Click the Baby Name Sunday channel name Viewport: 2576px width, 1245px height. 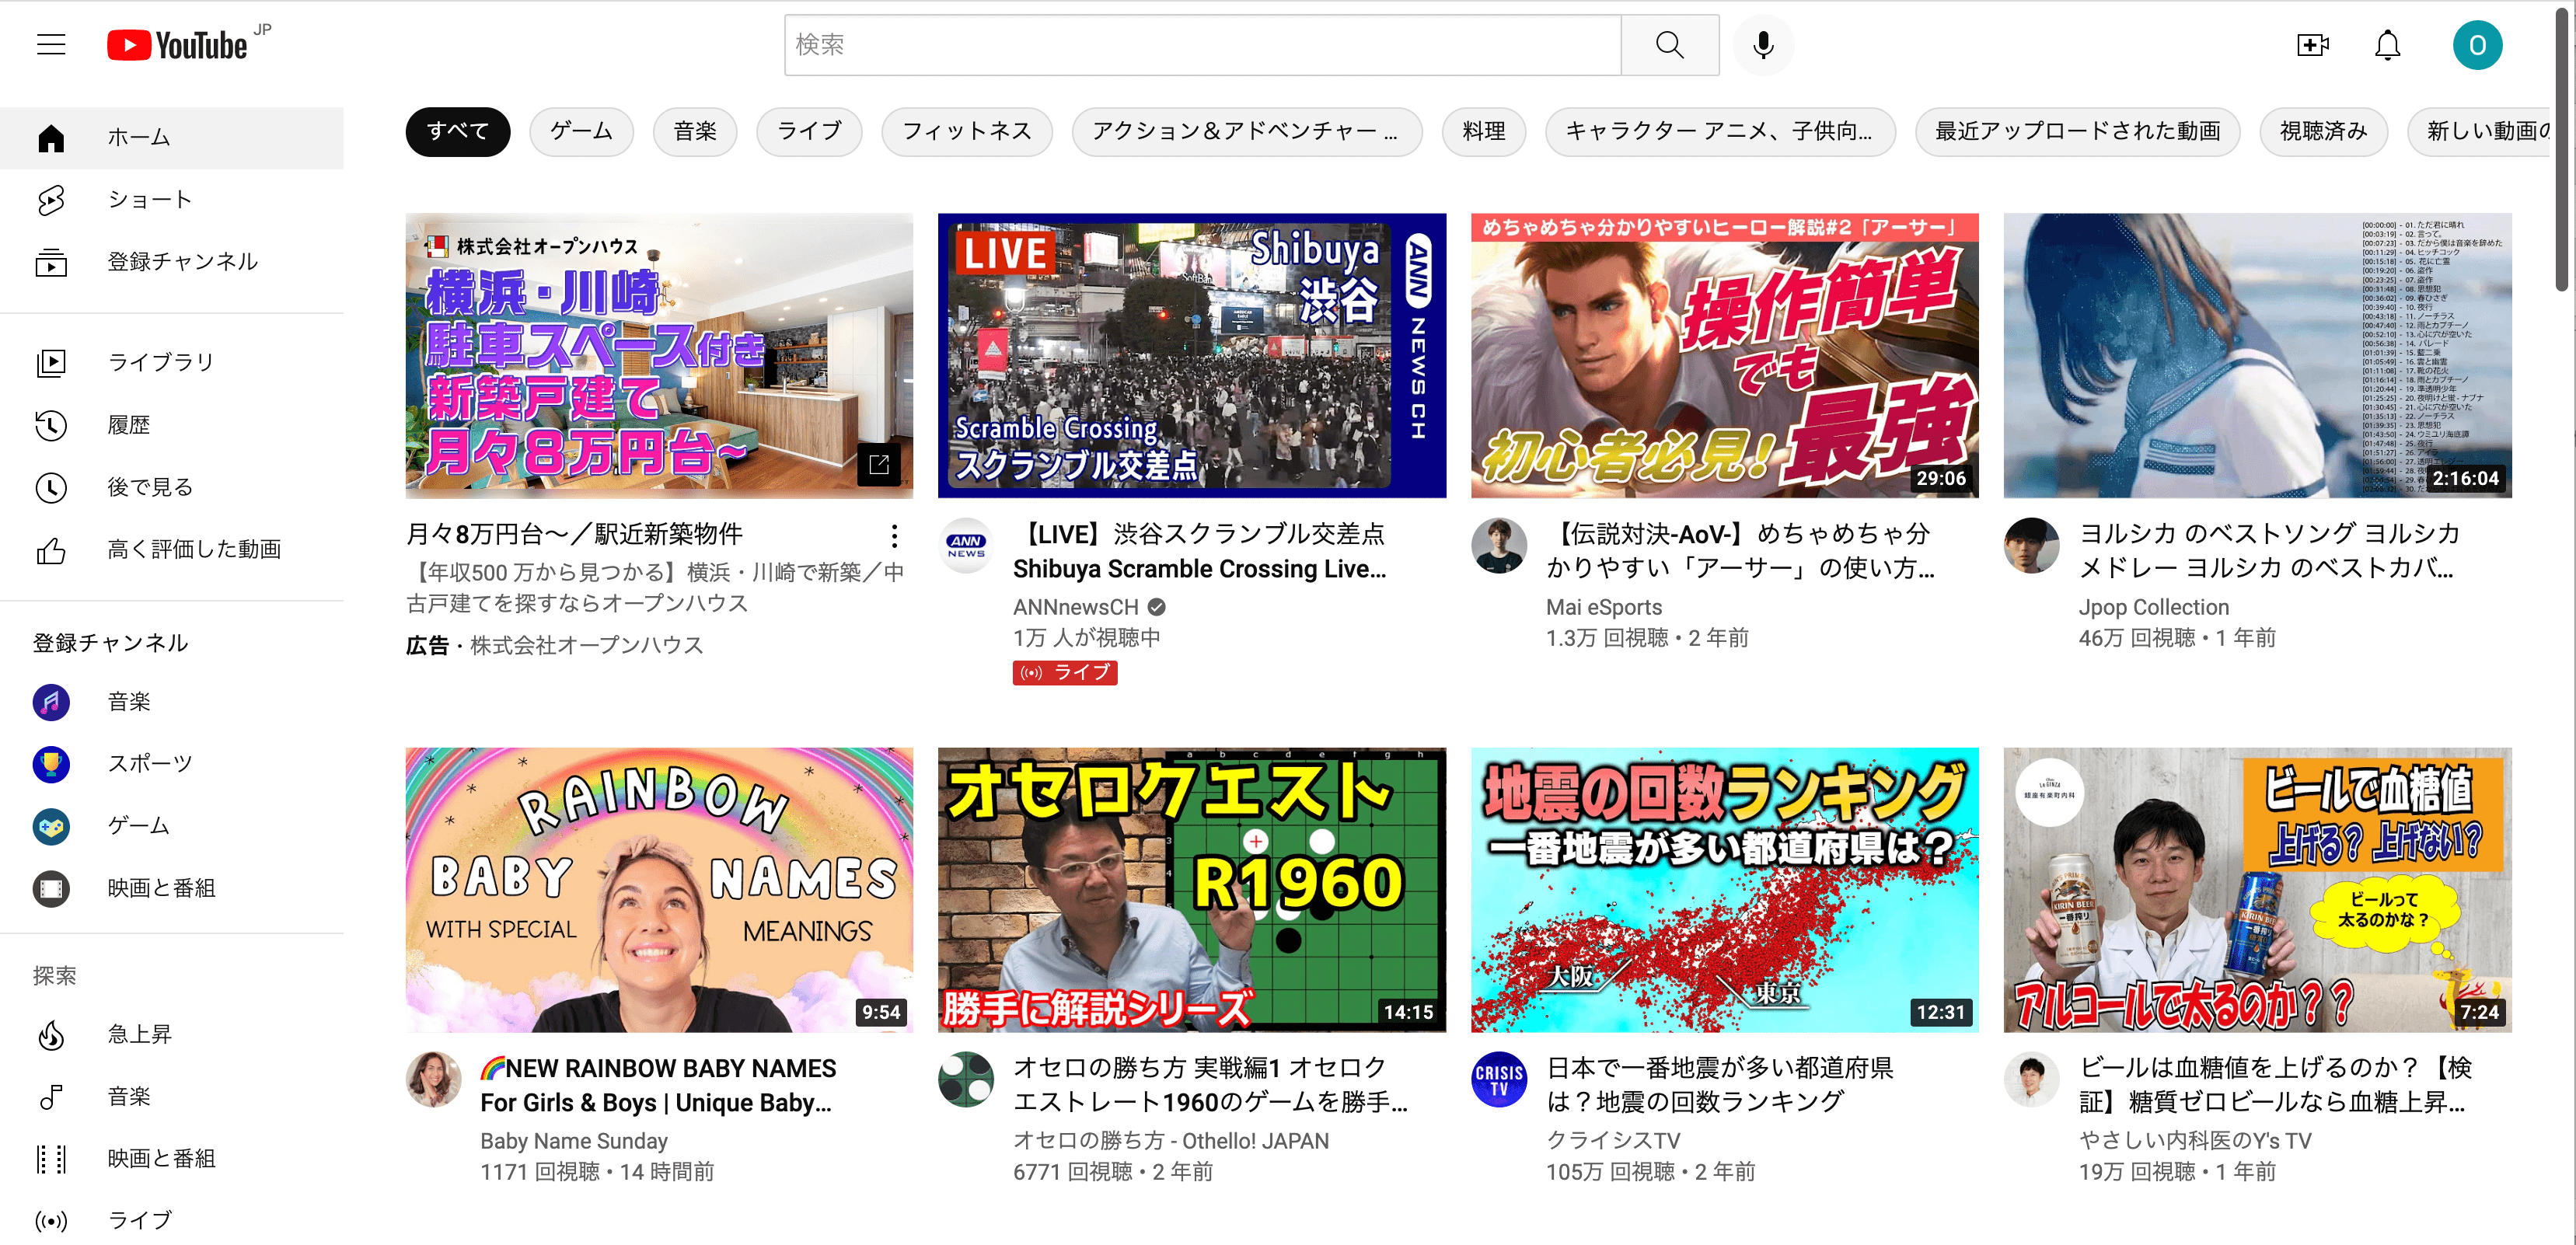(x=573, y=1141)
